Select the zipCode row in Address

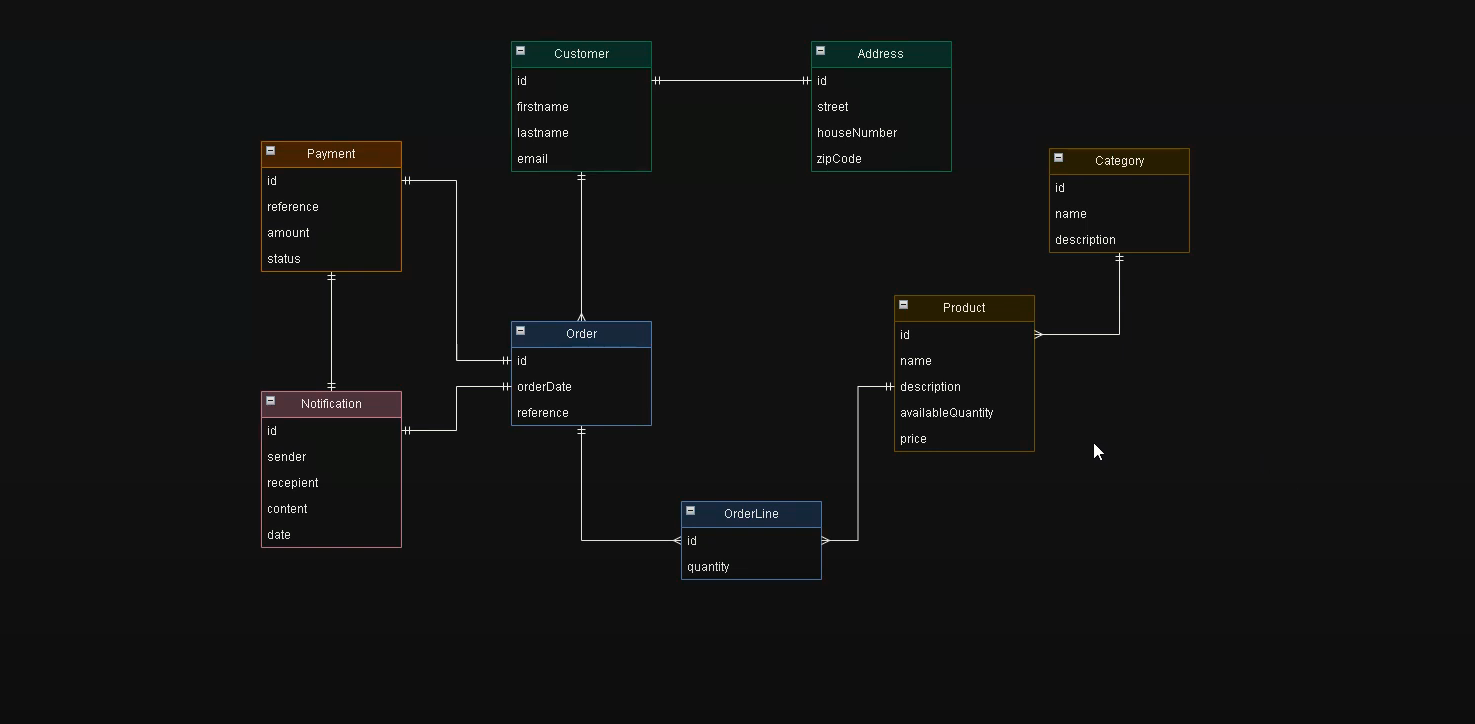click(839, 159)
